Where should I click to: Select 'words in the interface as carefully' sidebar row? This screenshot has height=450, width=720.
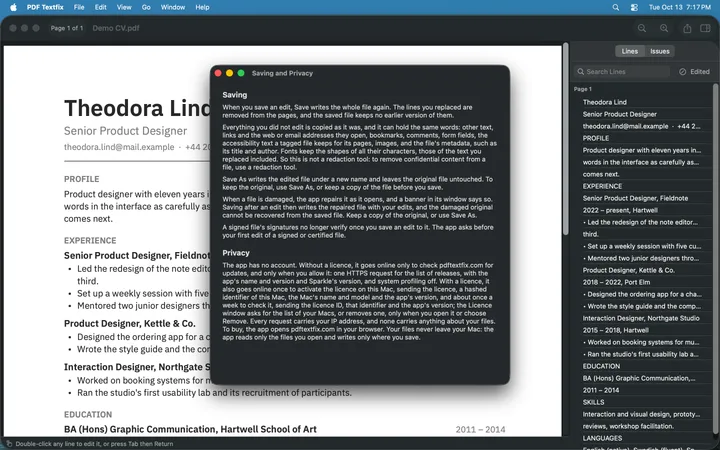click(x=643, y=162)
